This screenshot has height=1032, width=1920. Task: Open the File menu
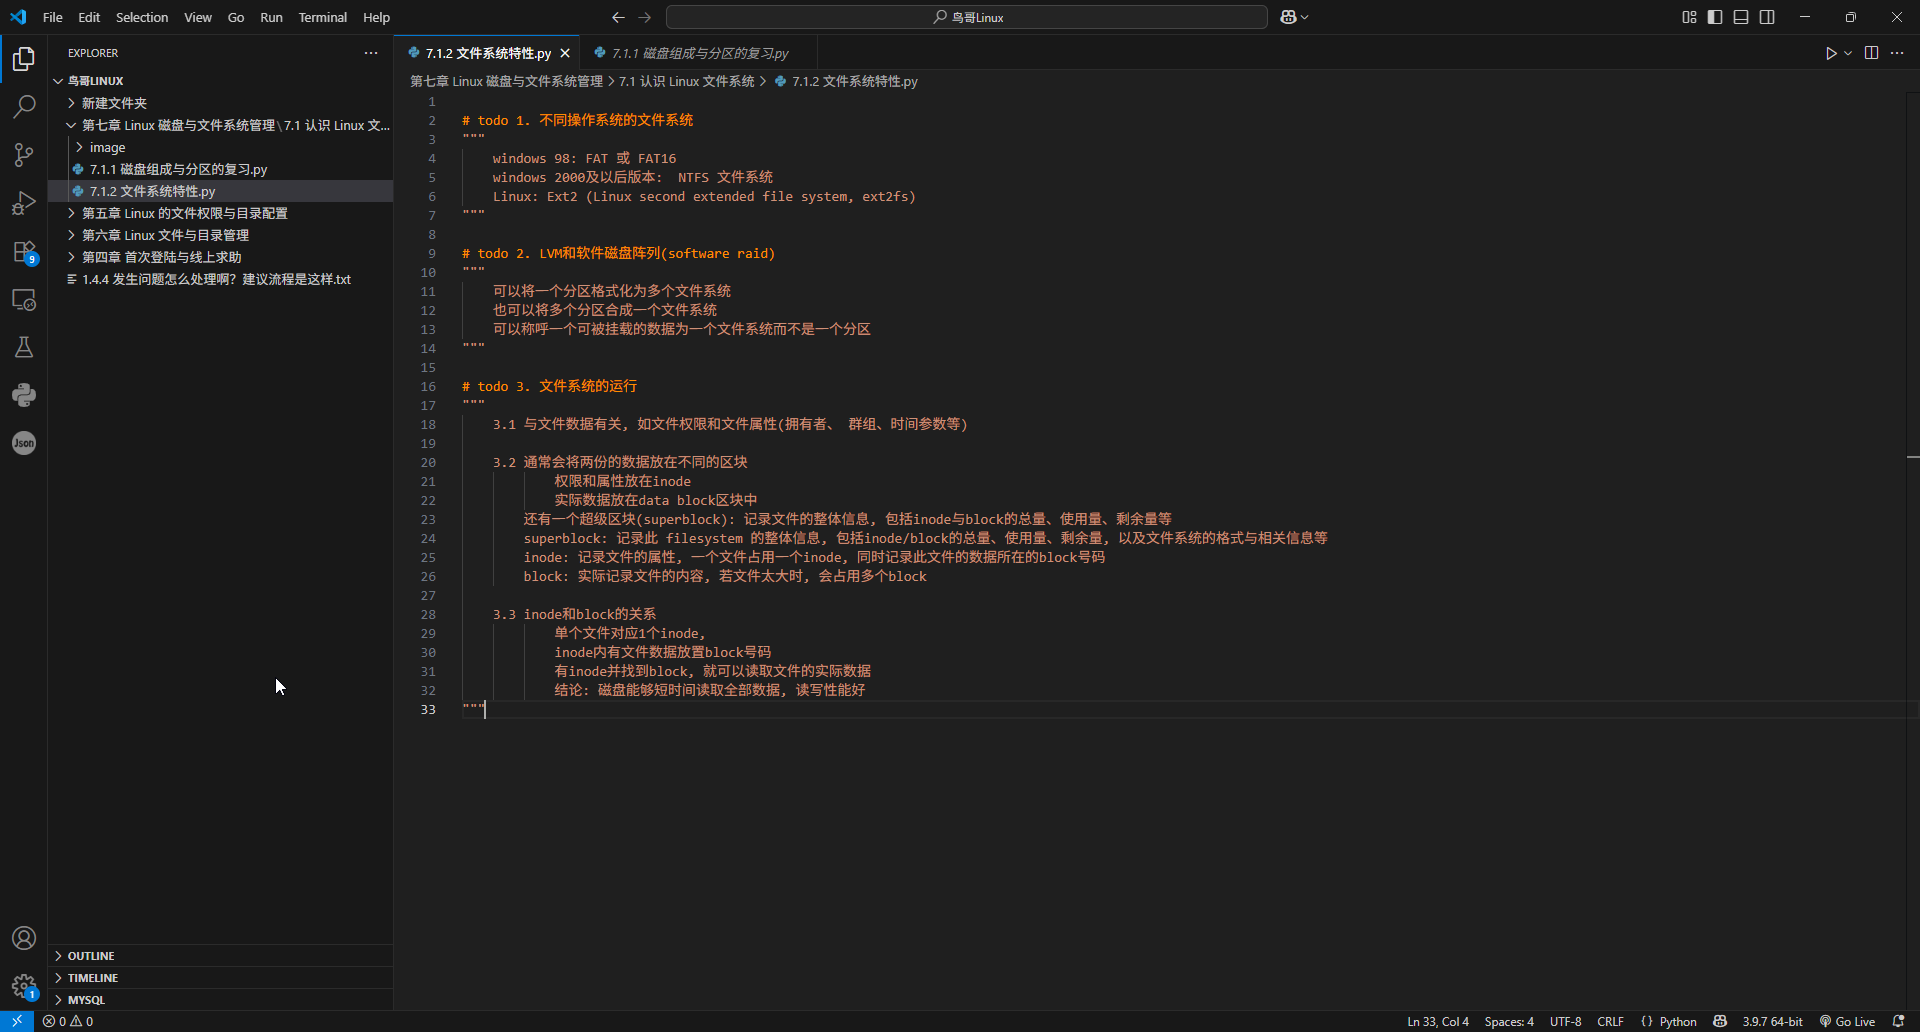coord(53,17)
